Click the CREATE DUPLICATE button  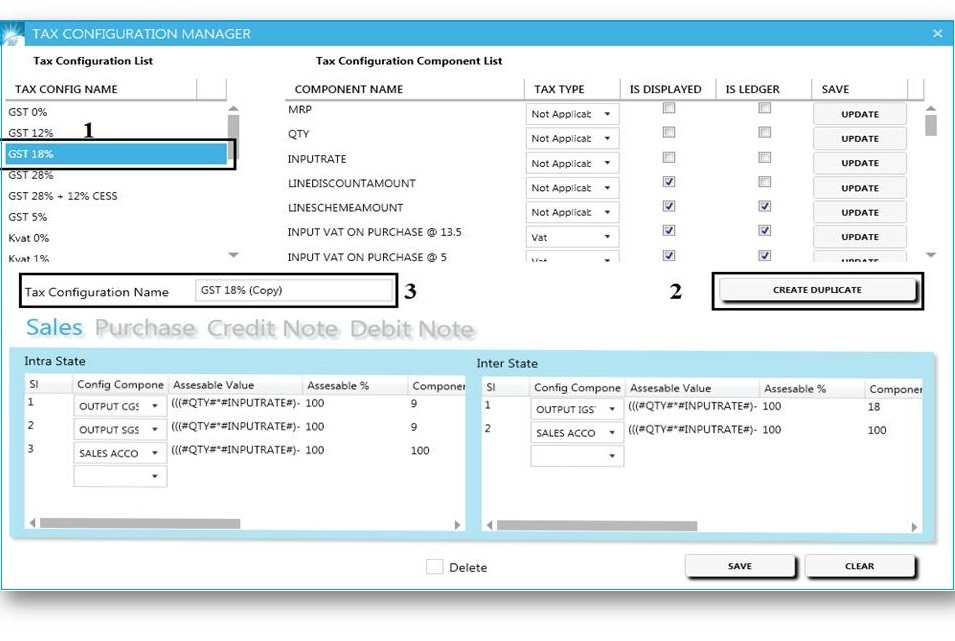point(816,290)
